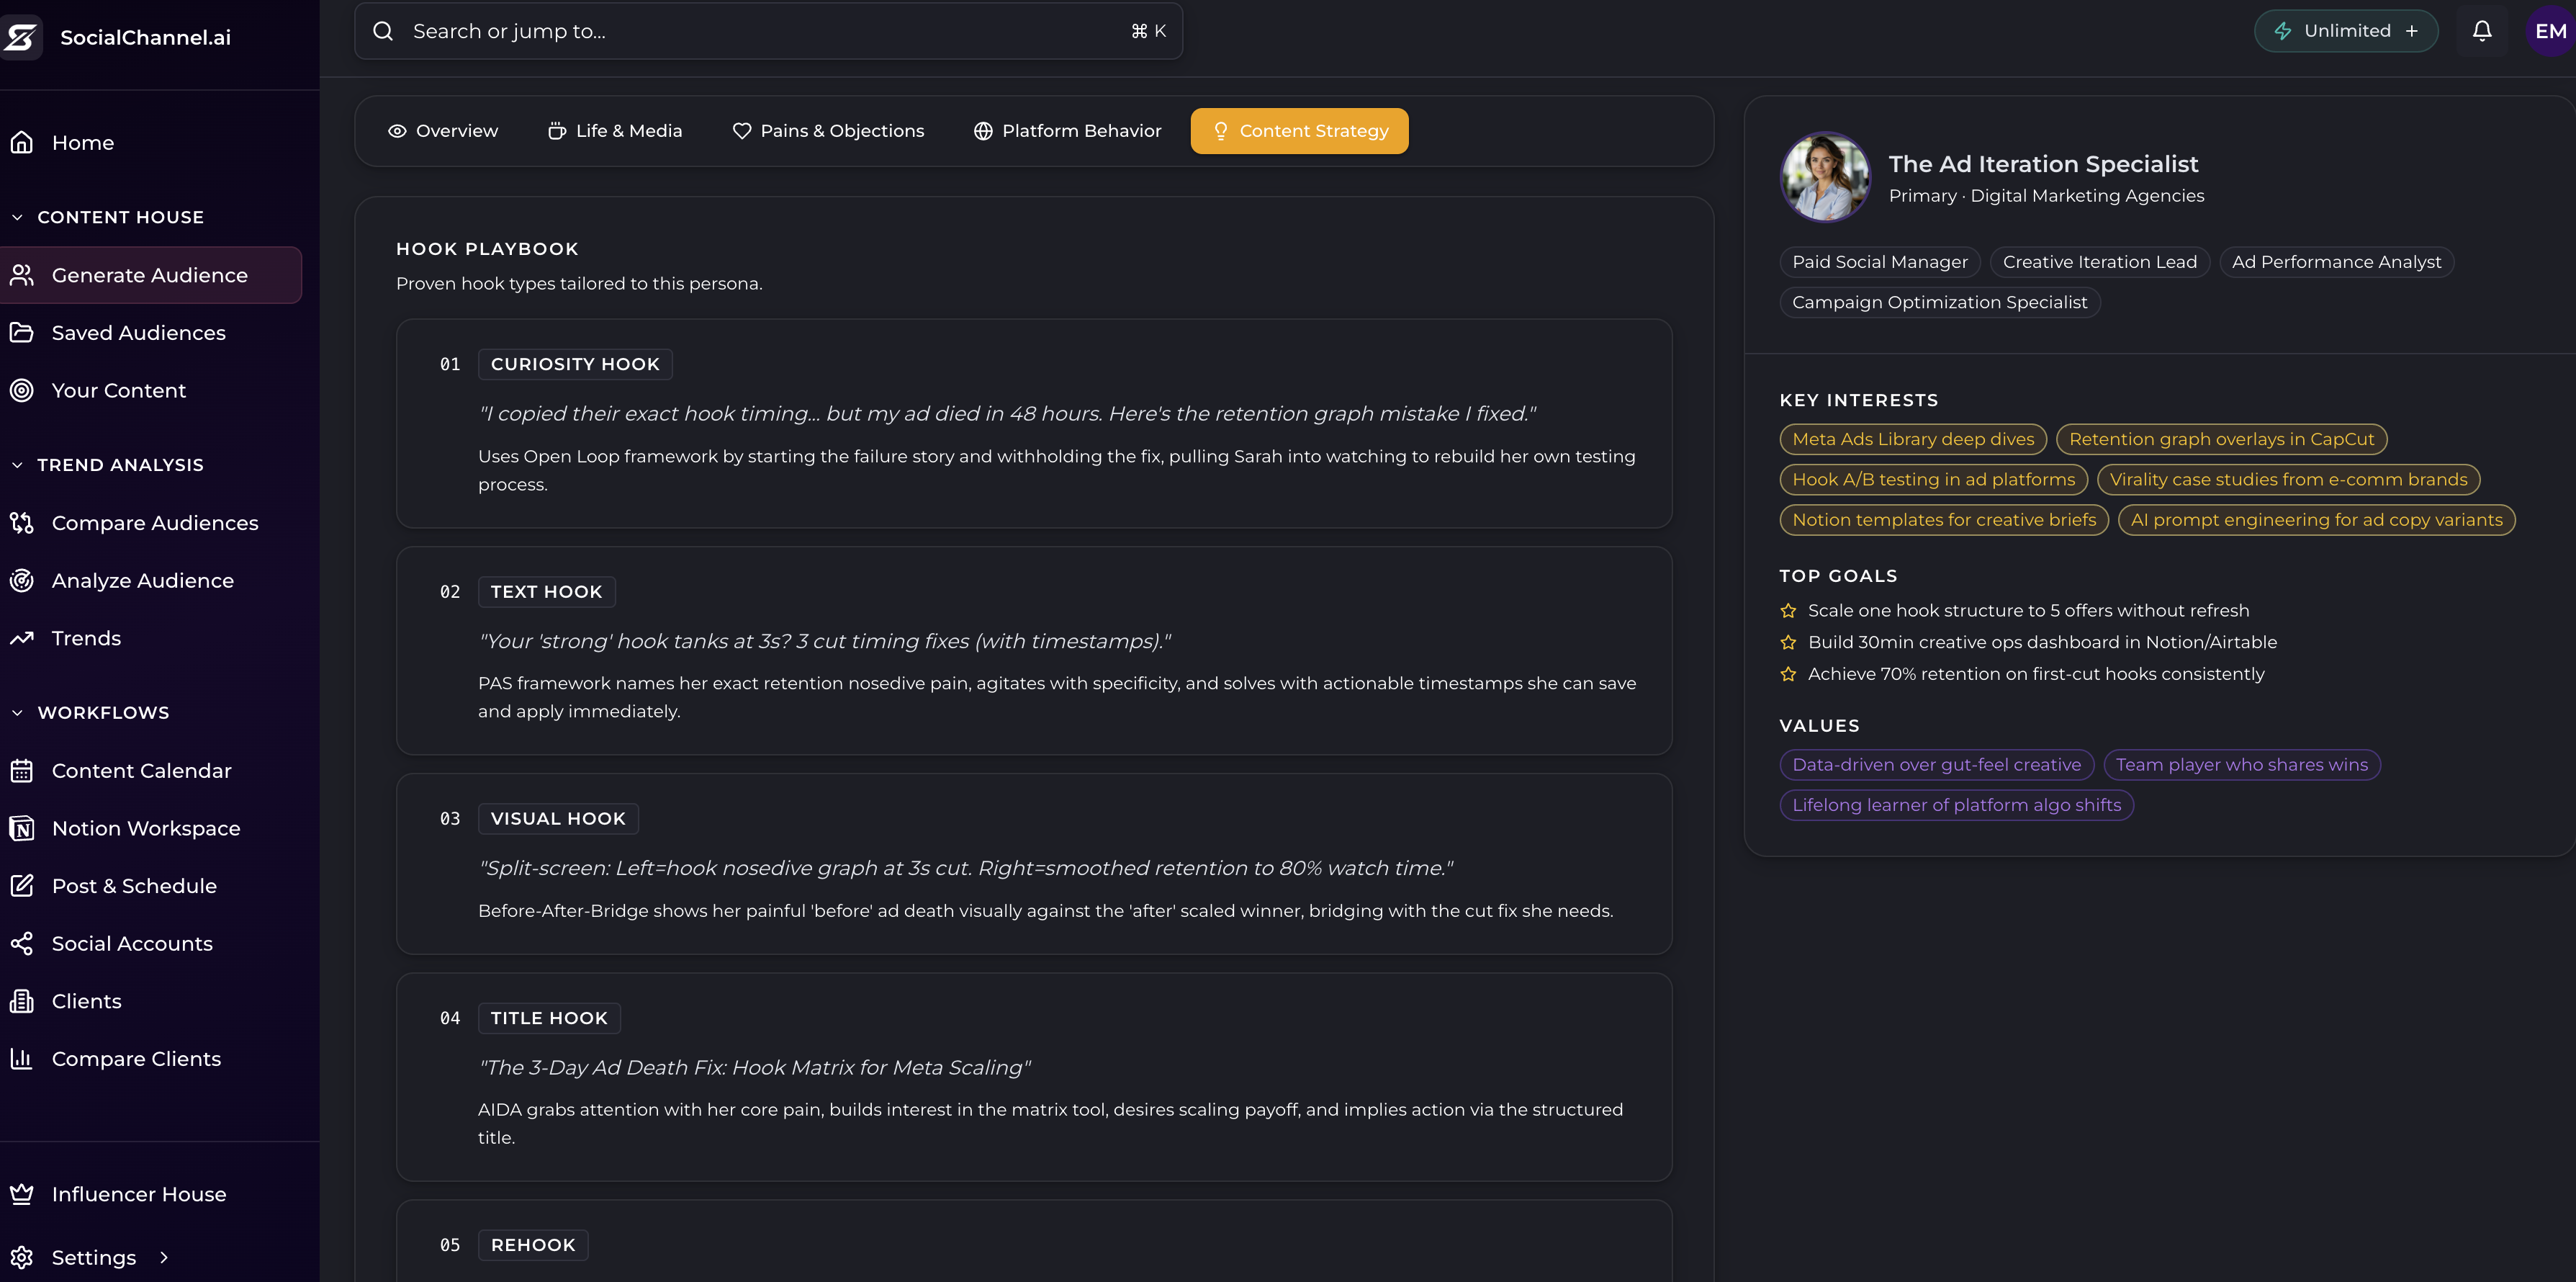Screen dimensions: 2576x1282
Task: Collapse the TREND ANALYSIS section
Action: (17, 465)
